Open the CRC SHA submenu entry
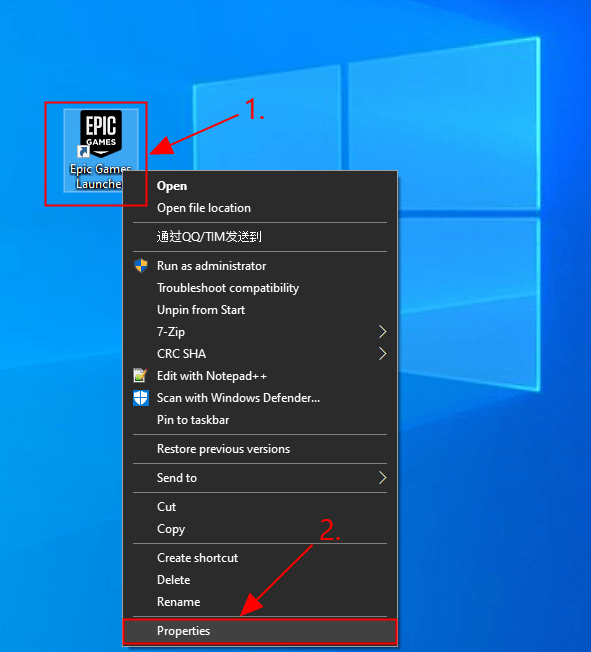The image size is (591, 652). pos(260,354)
